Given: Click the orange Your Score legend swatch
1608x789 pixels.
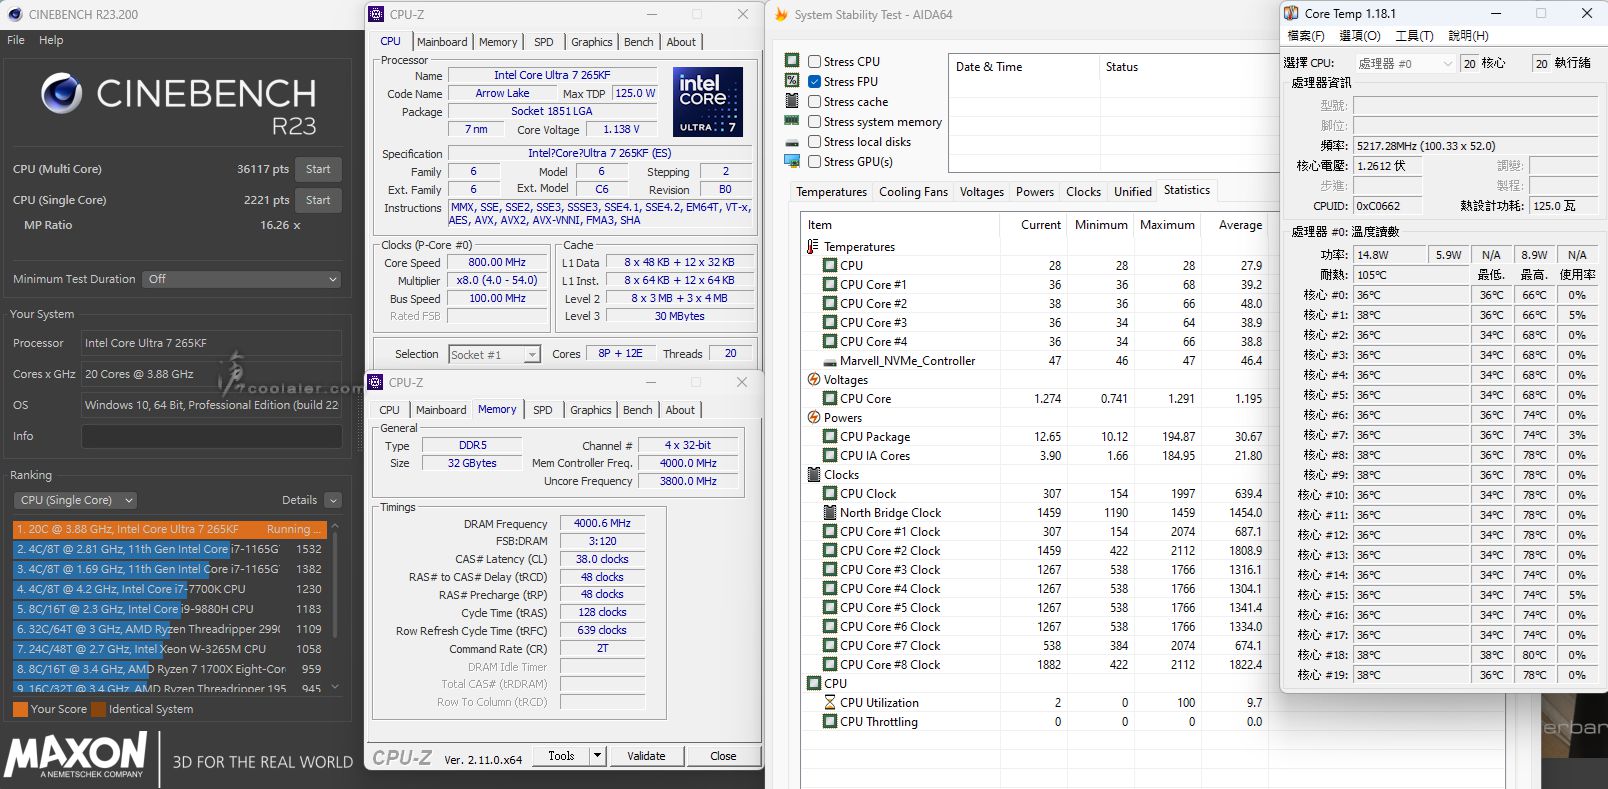Looking at the screenshot, I should coord(20,709).
